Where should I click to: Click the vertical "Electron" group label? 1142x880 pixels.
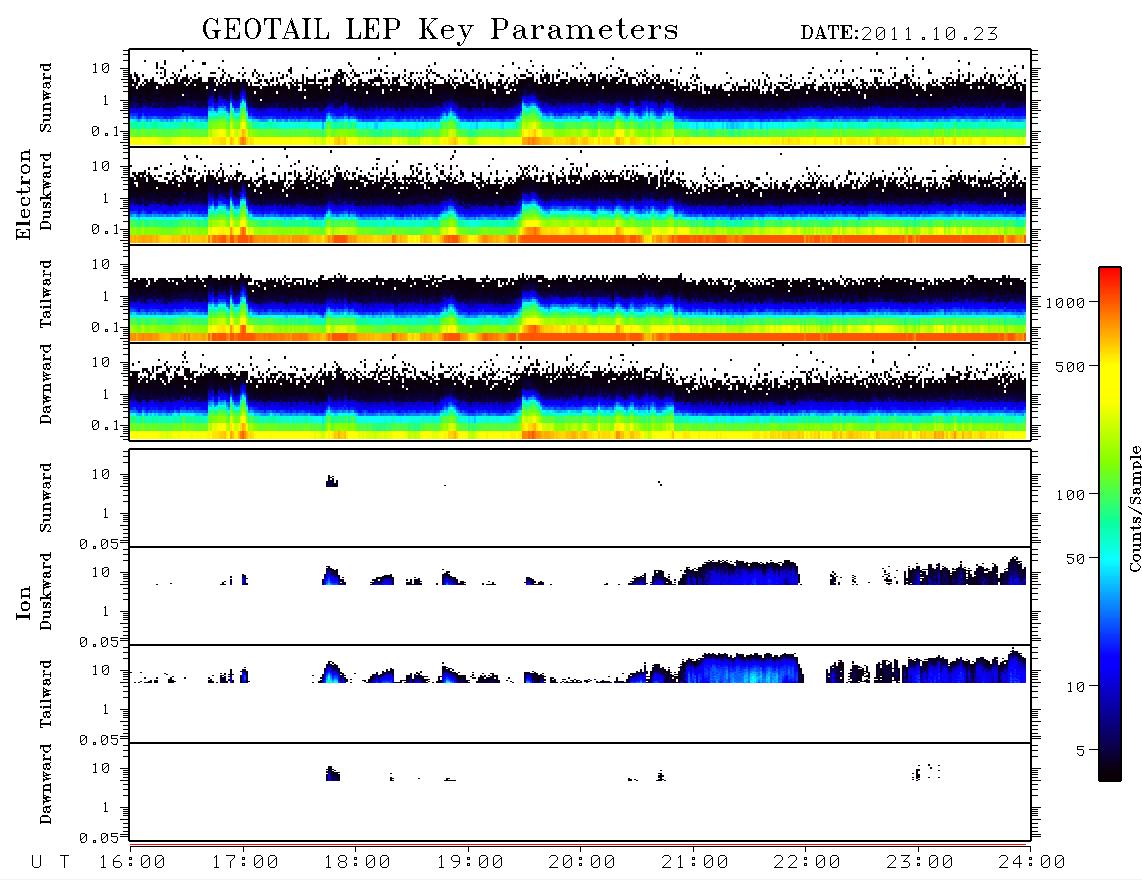click(23, 195)
